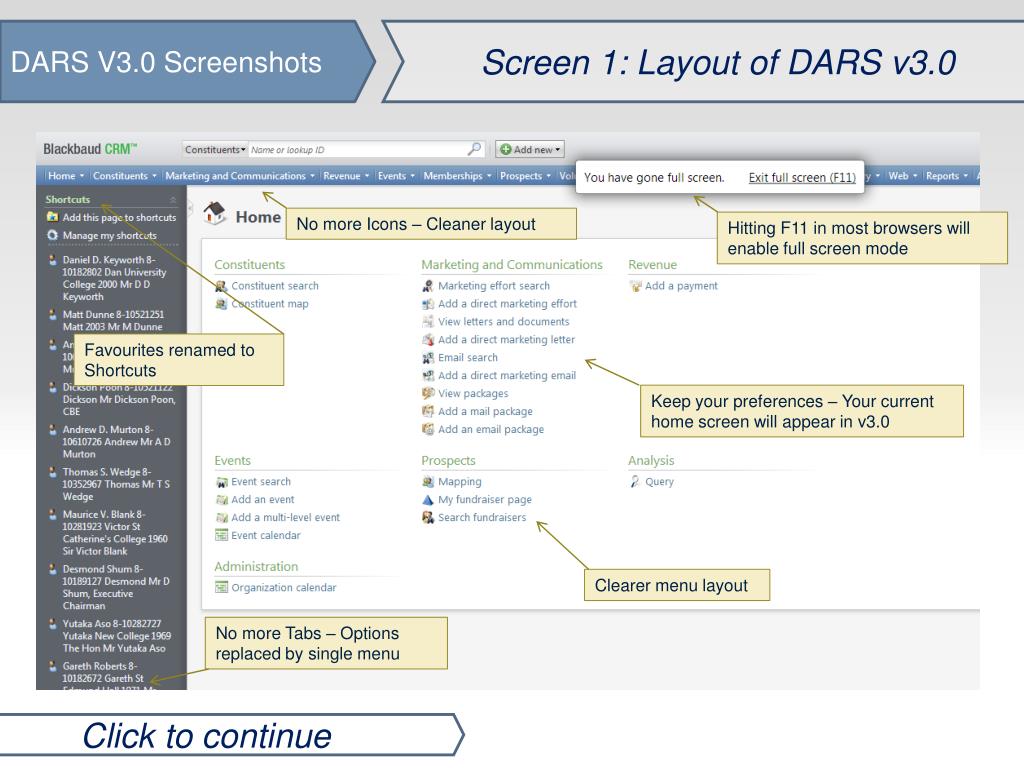Expand the Prospects navigation menu

pos(525,176)
